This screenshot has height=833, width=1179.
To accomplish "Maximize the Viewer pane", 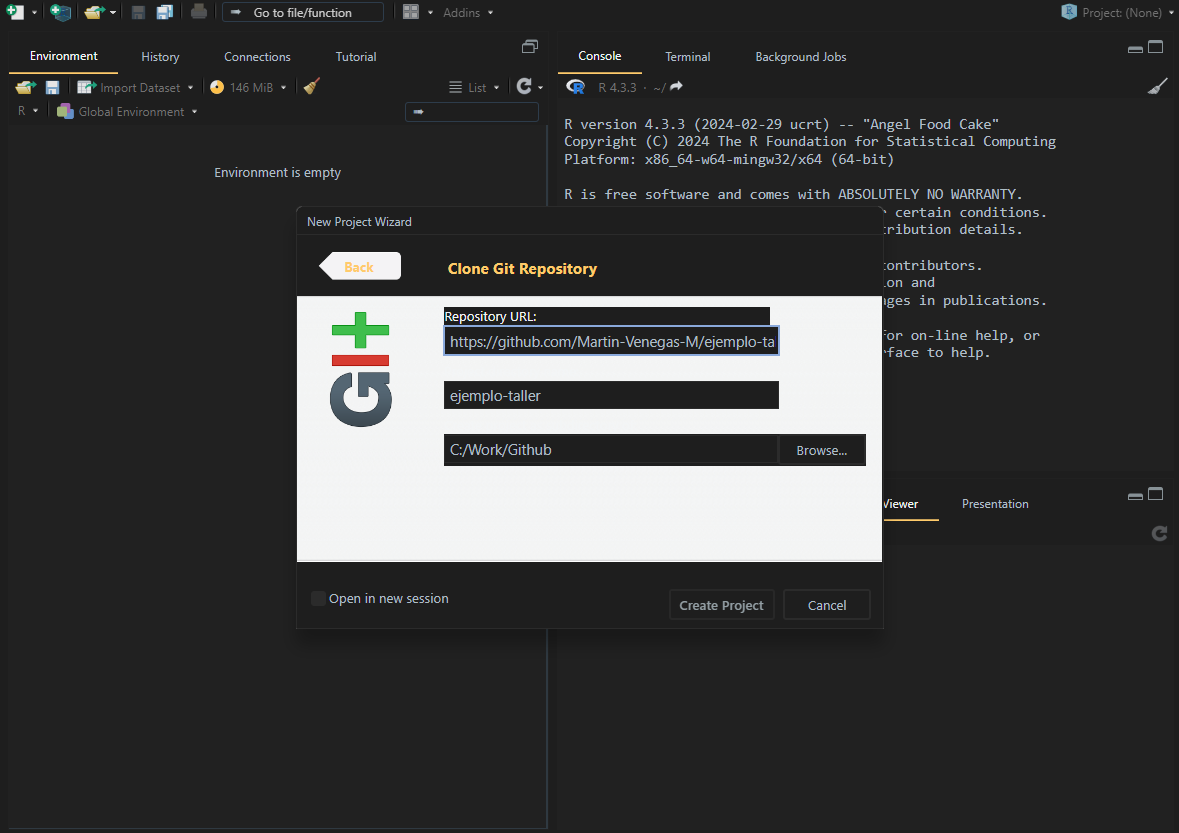I will [1156, 494].
